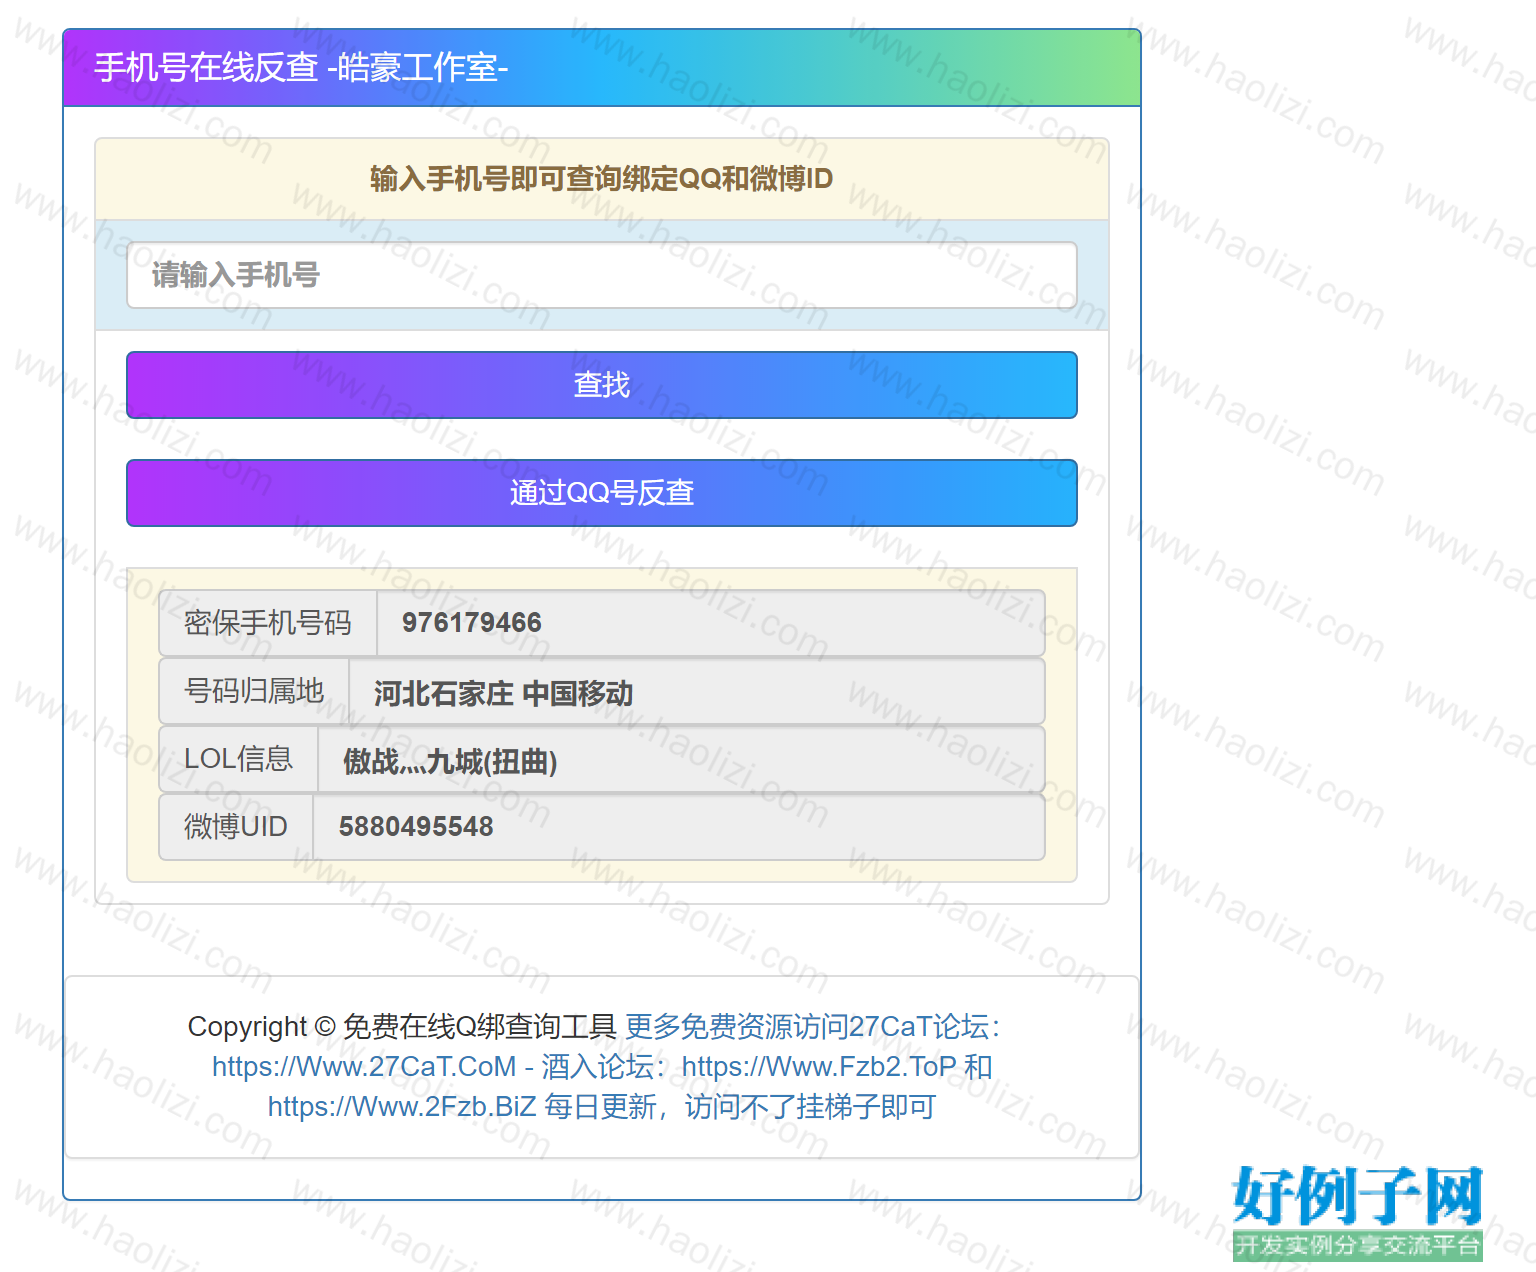Open the 更多免费资源访问27CaT论坛 link
The height and width of the screenshot is (1272, 1536).
812,1027
